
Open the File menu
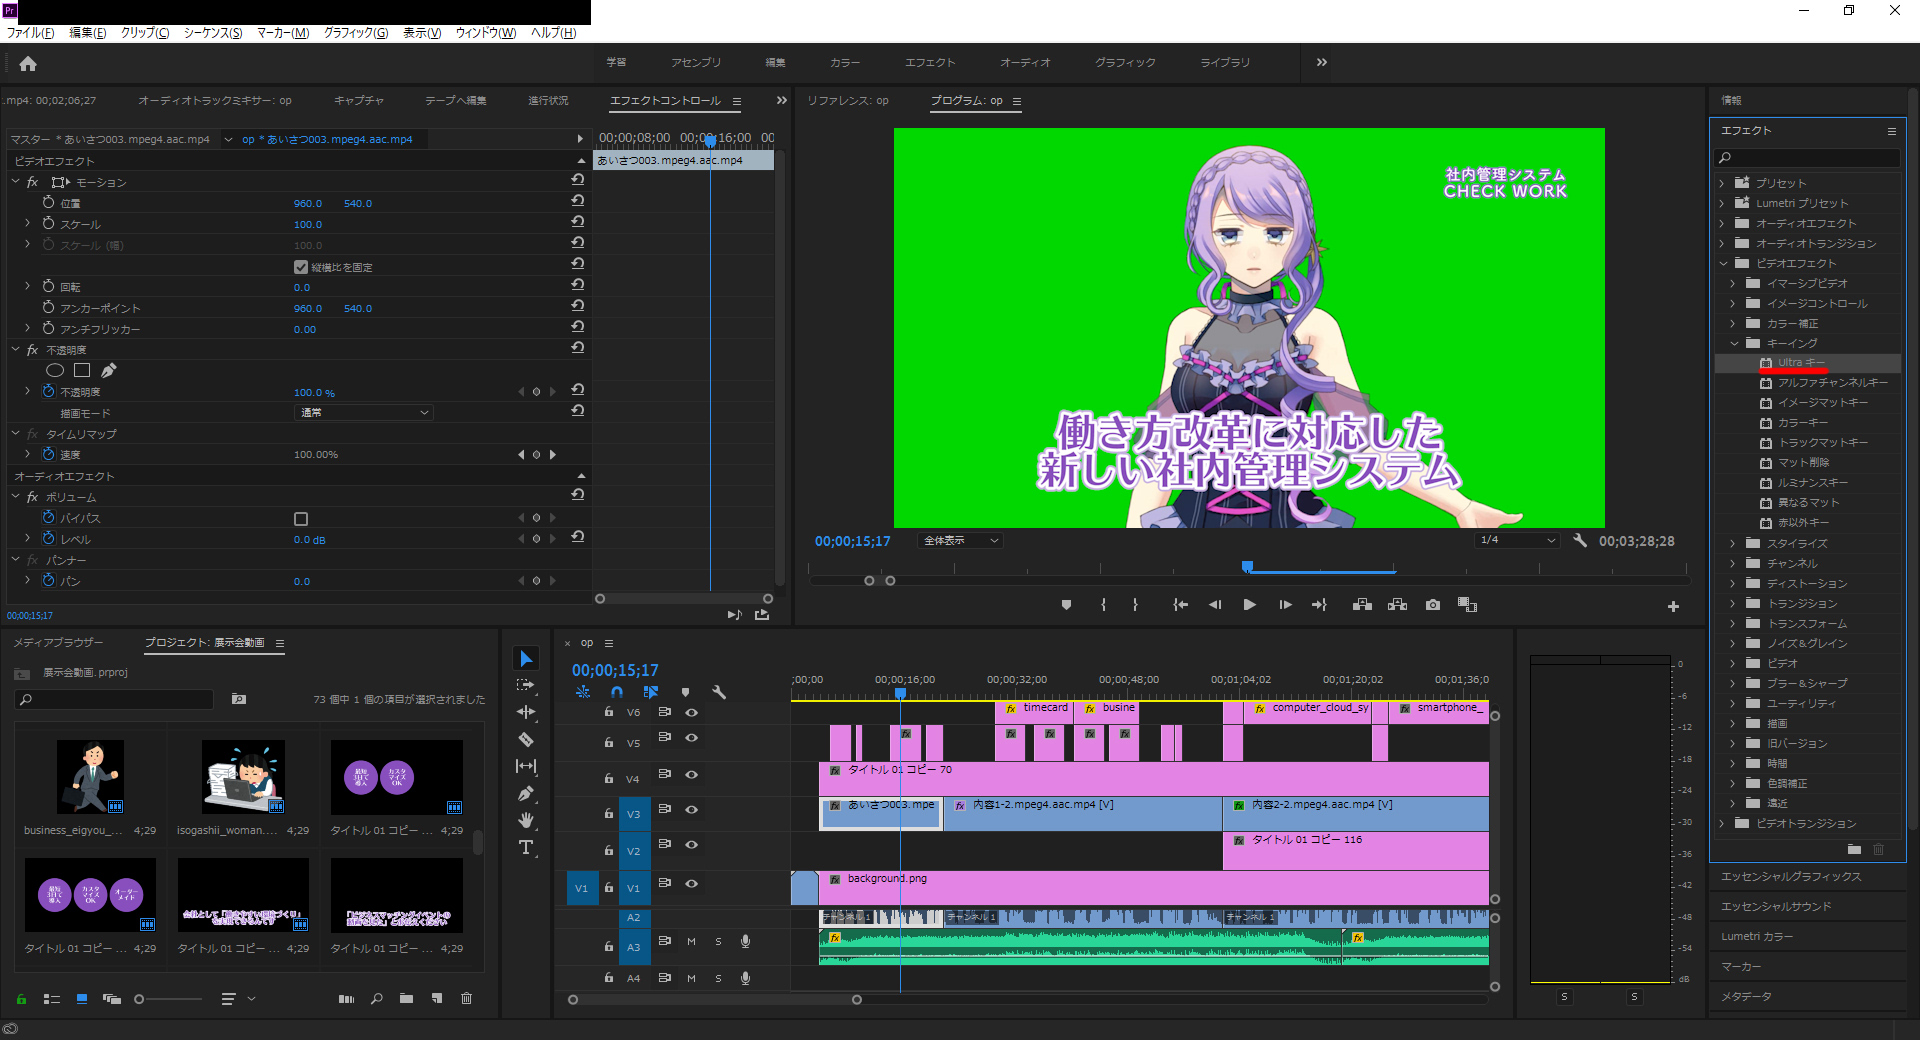(31, 33)
